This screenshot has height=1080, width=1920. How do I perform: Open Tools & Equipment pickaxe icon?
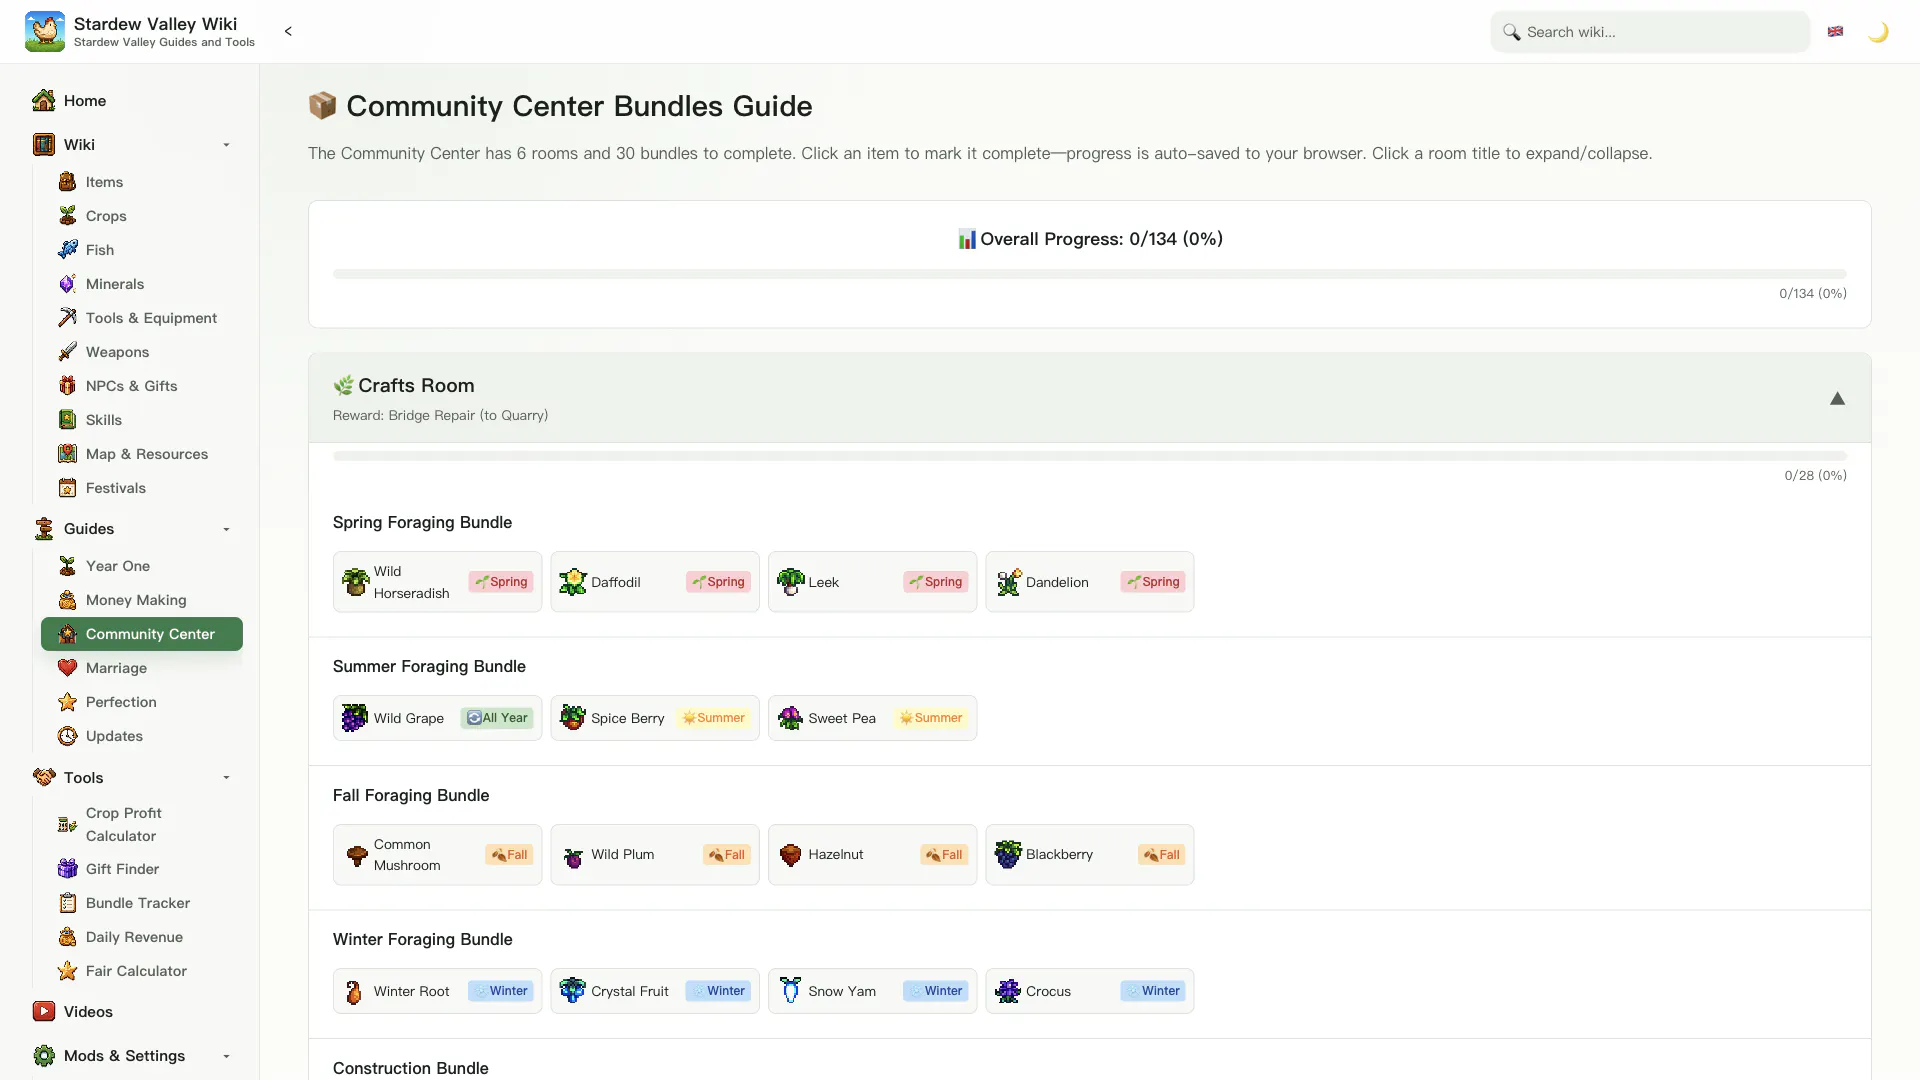[x=67, y=318]
